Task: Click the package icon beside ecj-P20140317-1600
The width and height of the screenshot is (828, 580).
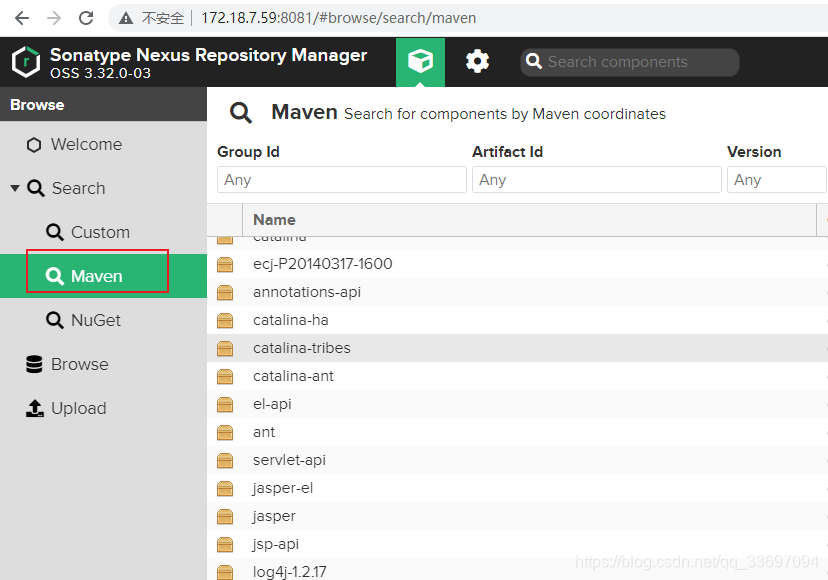Action: pyautogui.click(x=225, y=264)
